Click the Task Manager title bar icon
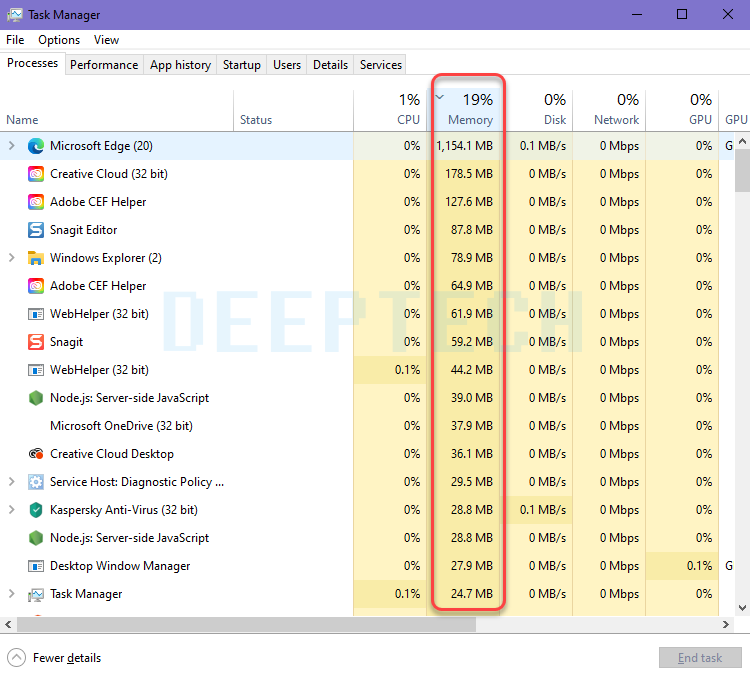 [15, 15]
